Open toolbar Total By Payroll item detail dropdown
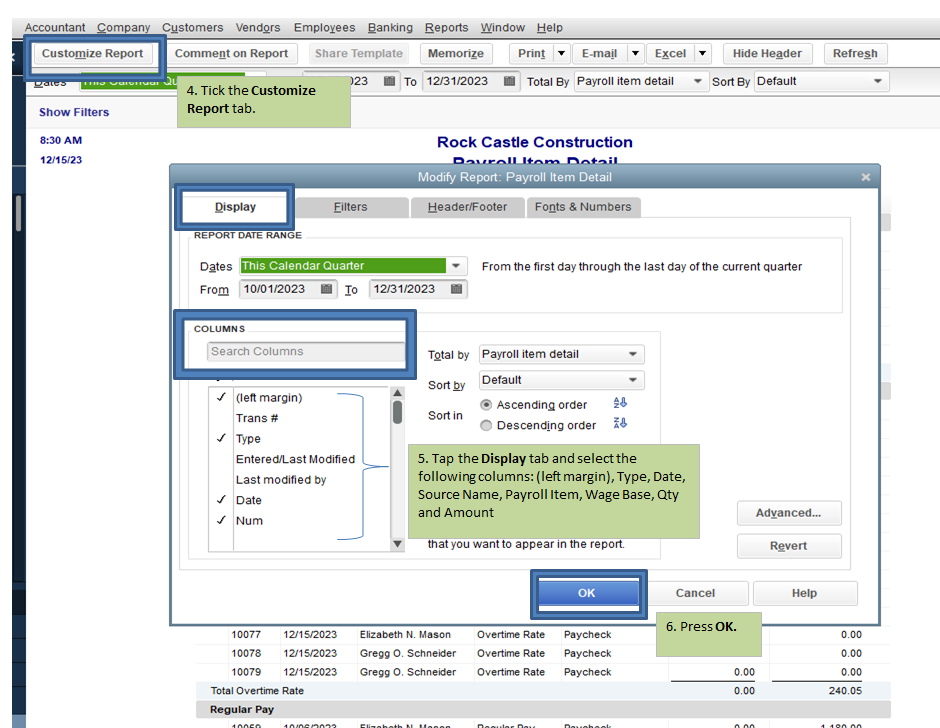The width and height of the screenshot is (940, 728). click(x=697, y=81)
